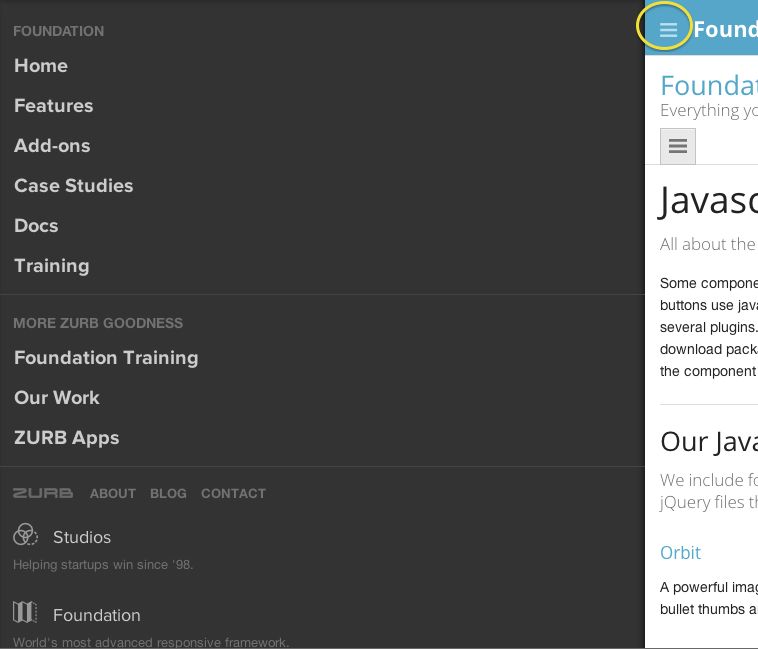This screenshot has width=758, height=649.
Task: Click the Studios circles icon
Action: (x=25, y=534)
